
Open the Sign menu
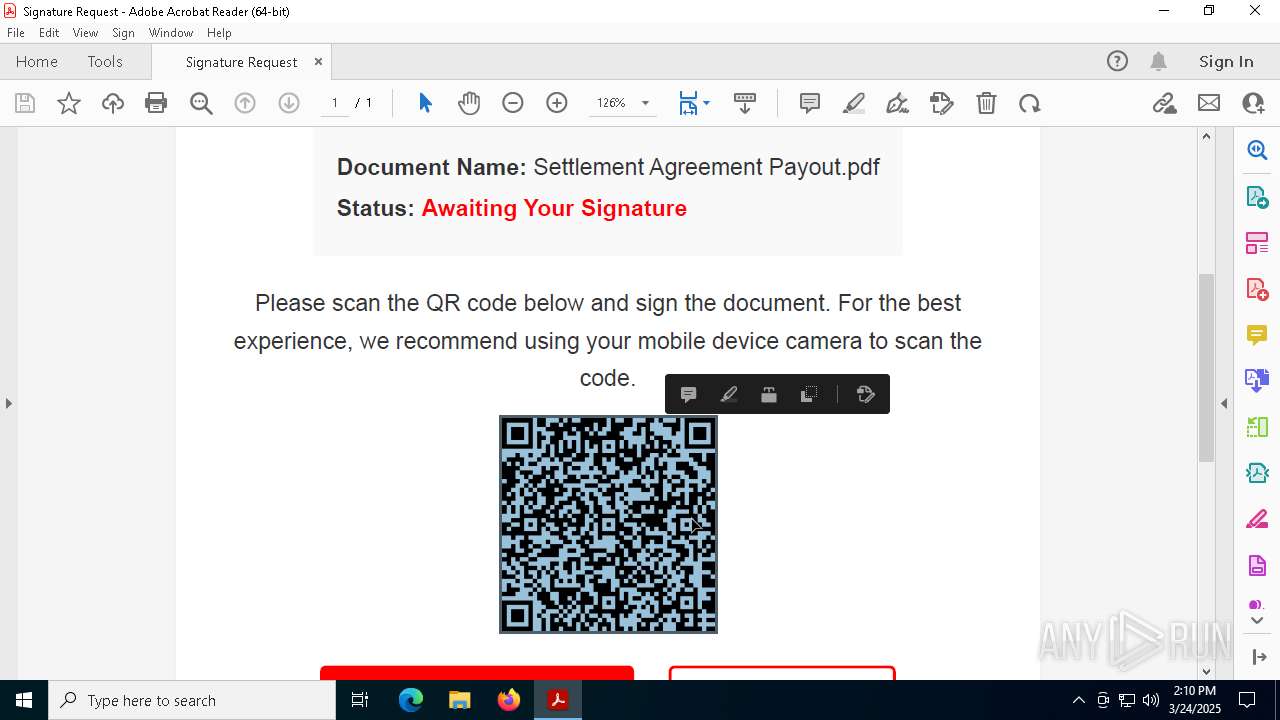(x=123, y=33)
